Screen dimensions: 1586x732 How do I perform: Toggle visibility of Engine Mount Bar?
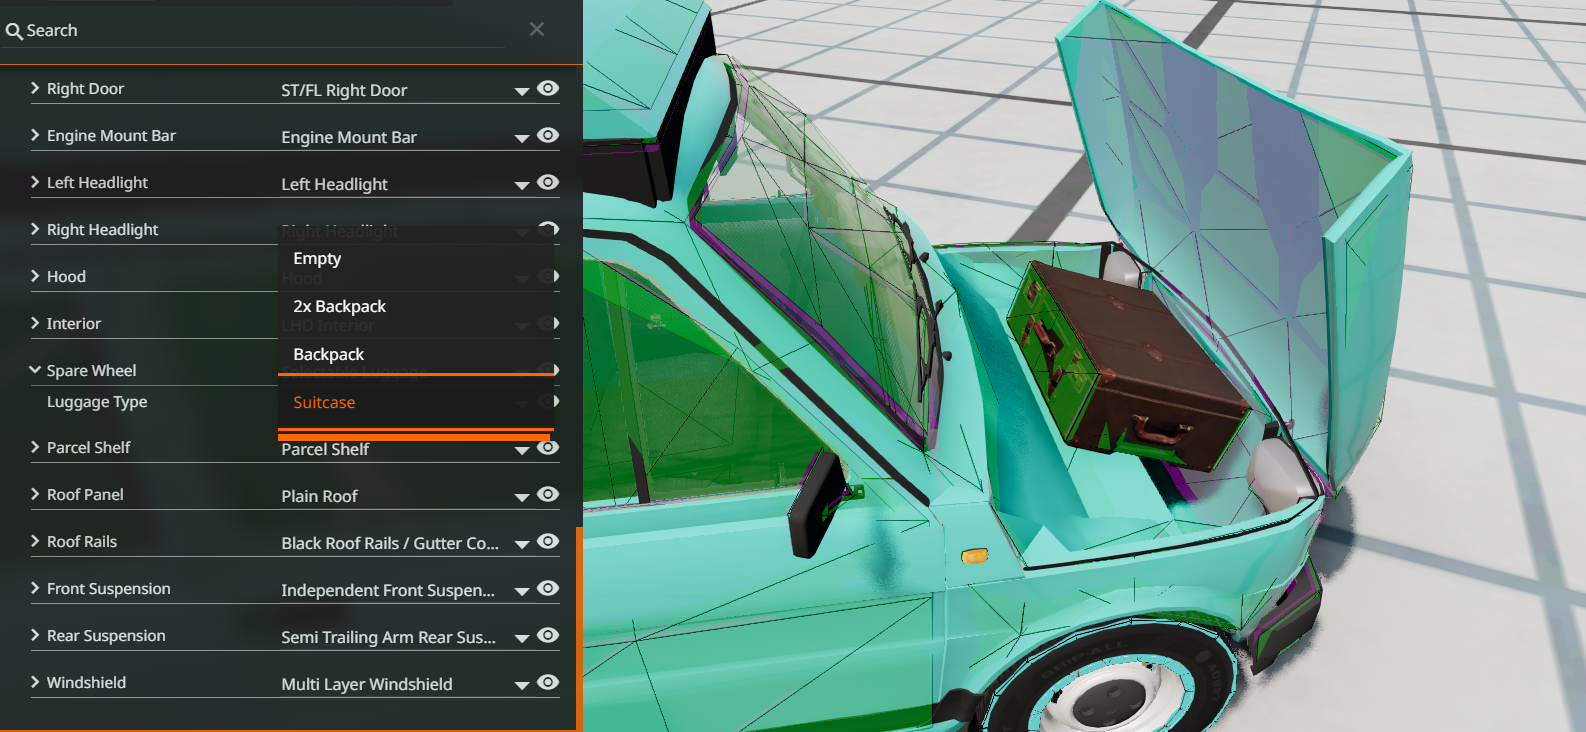click(548, 135)
